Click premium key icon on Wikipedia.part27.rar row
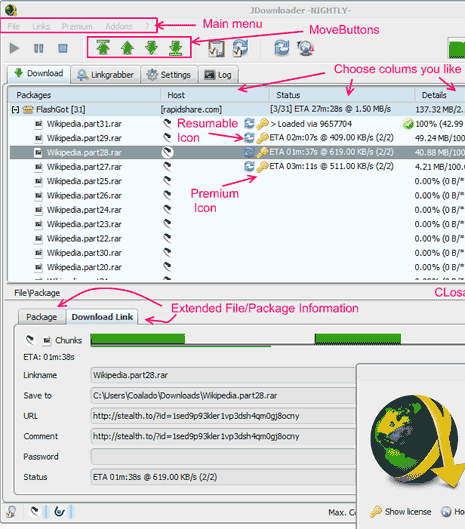This screenshot has height=529, width=465. (x=262, y=167)
